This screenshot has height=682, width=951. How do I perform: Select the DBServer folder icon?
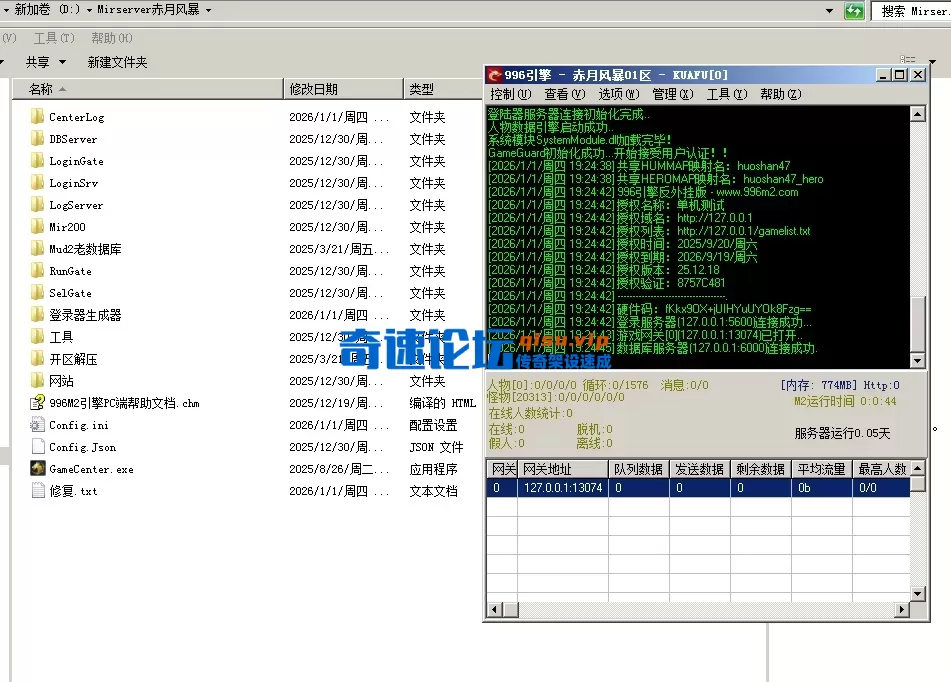click(x=37, y=139)
